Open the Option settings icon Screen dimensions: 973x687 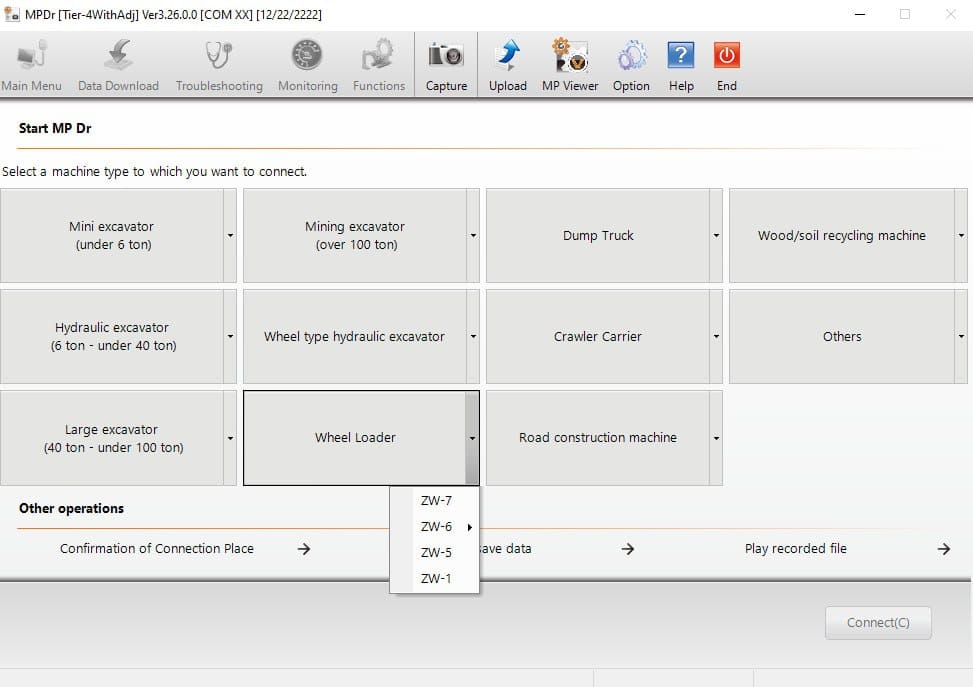[631, 63]
